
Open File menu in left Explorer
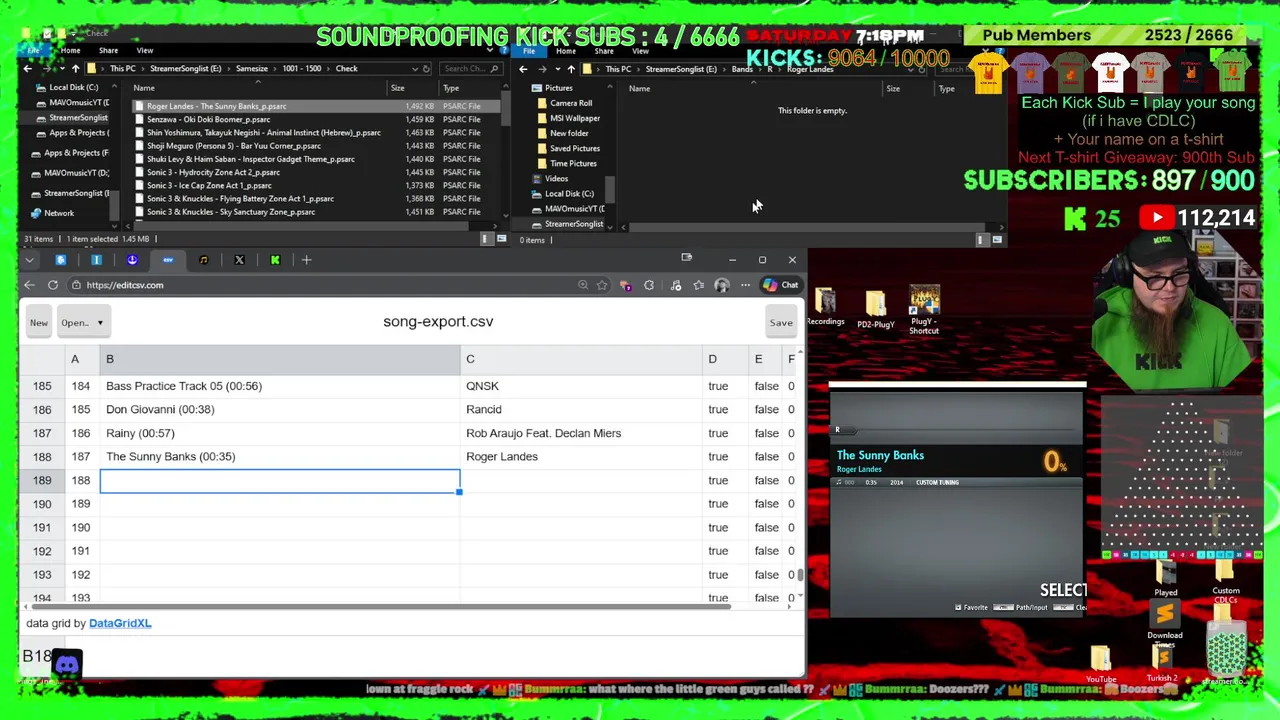point(33,50)
